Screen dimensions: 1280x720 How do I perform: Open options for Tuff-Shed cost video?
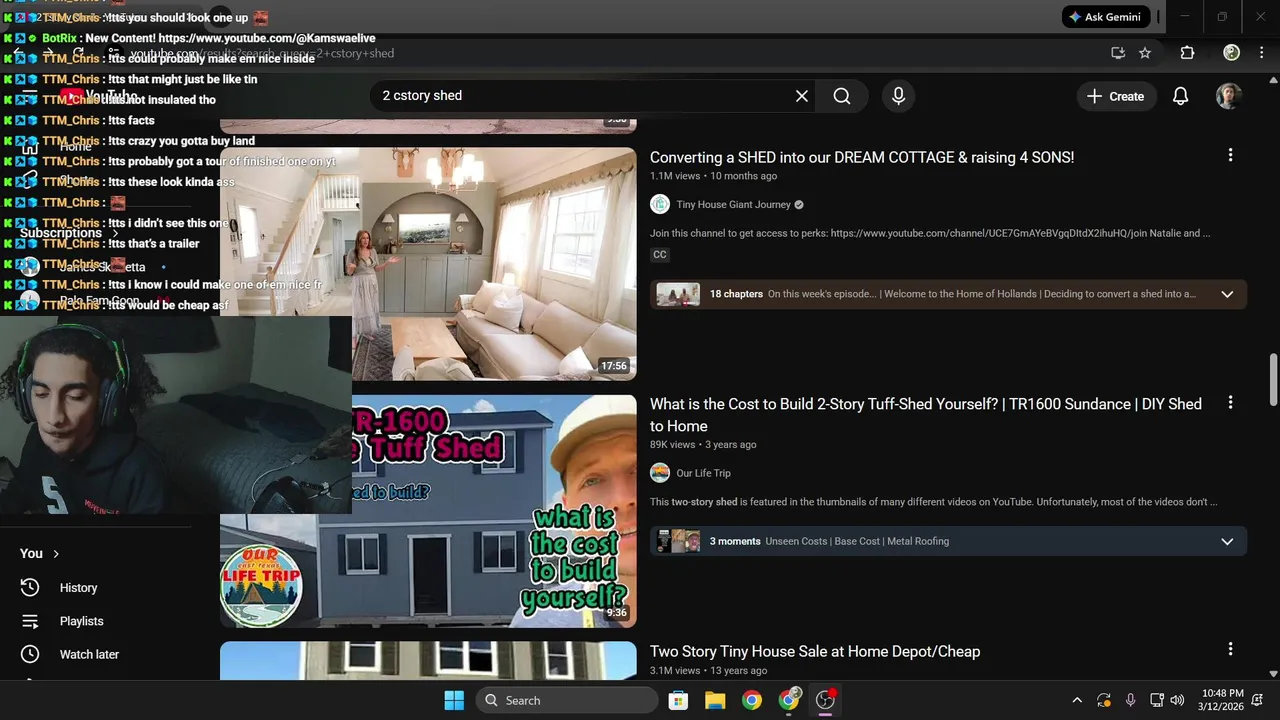pyautogui.click(x=1230, y=402)
